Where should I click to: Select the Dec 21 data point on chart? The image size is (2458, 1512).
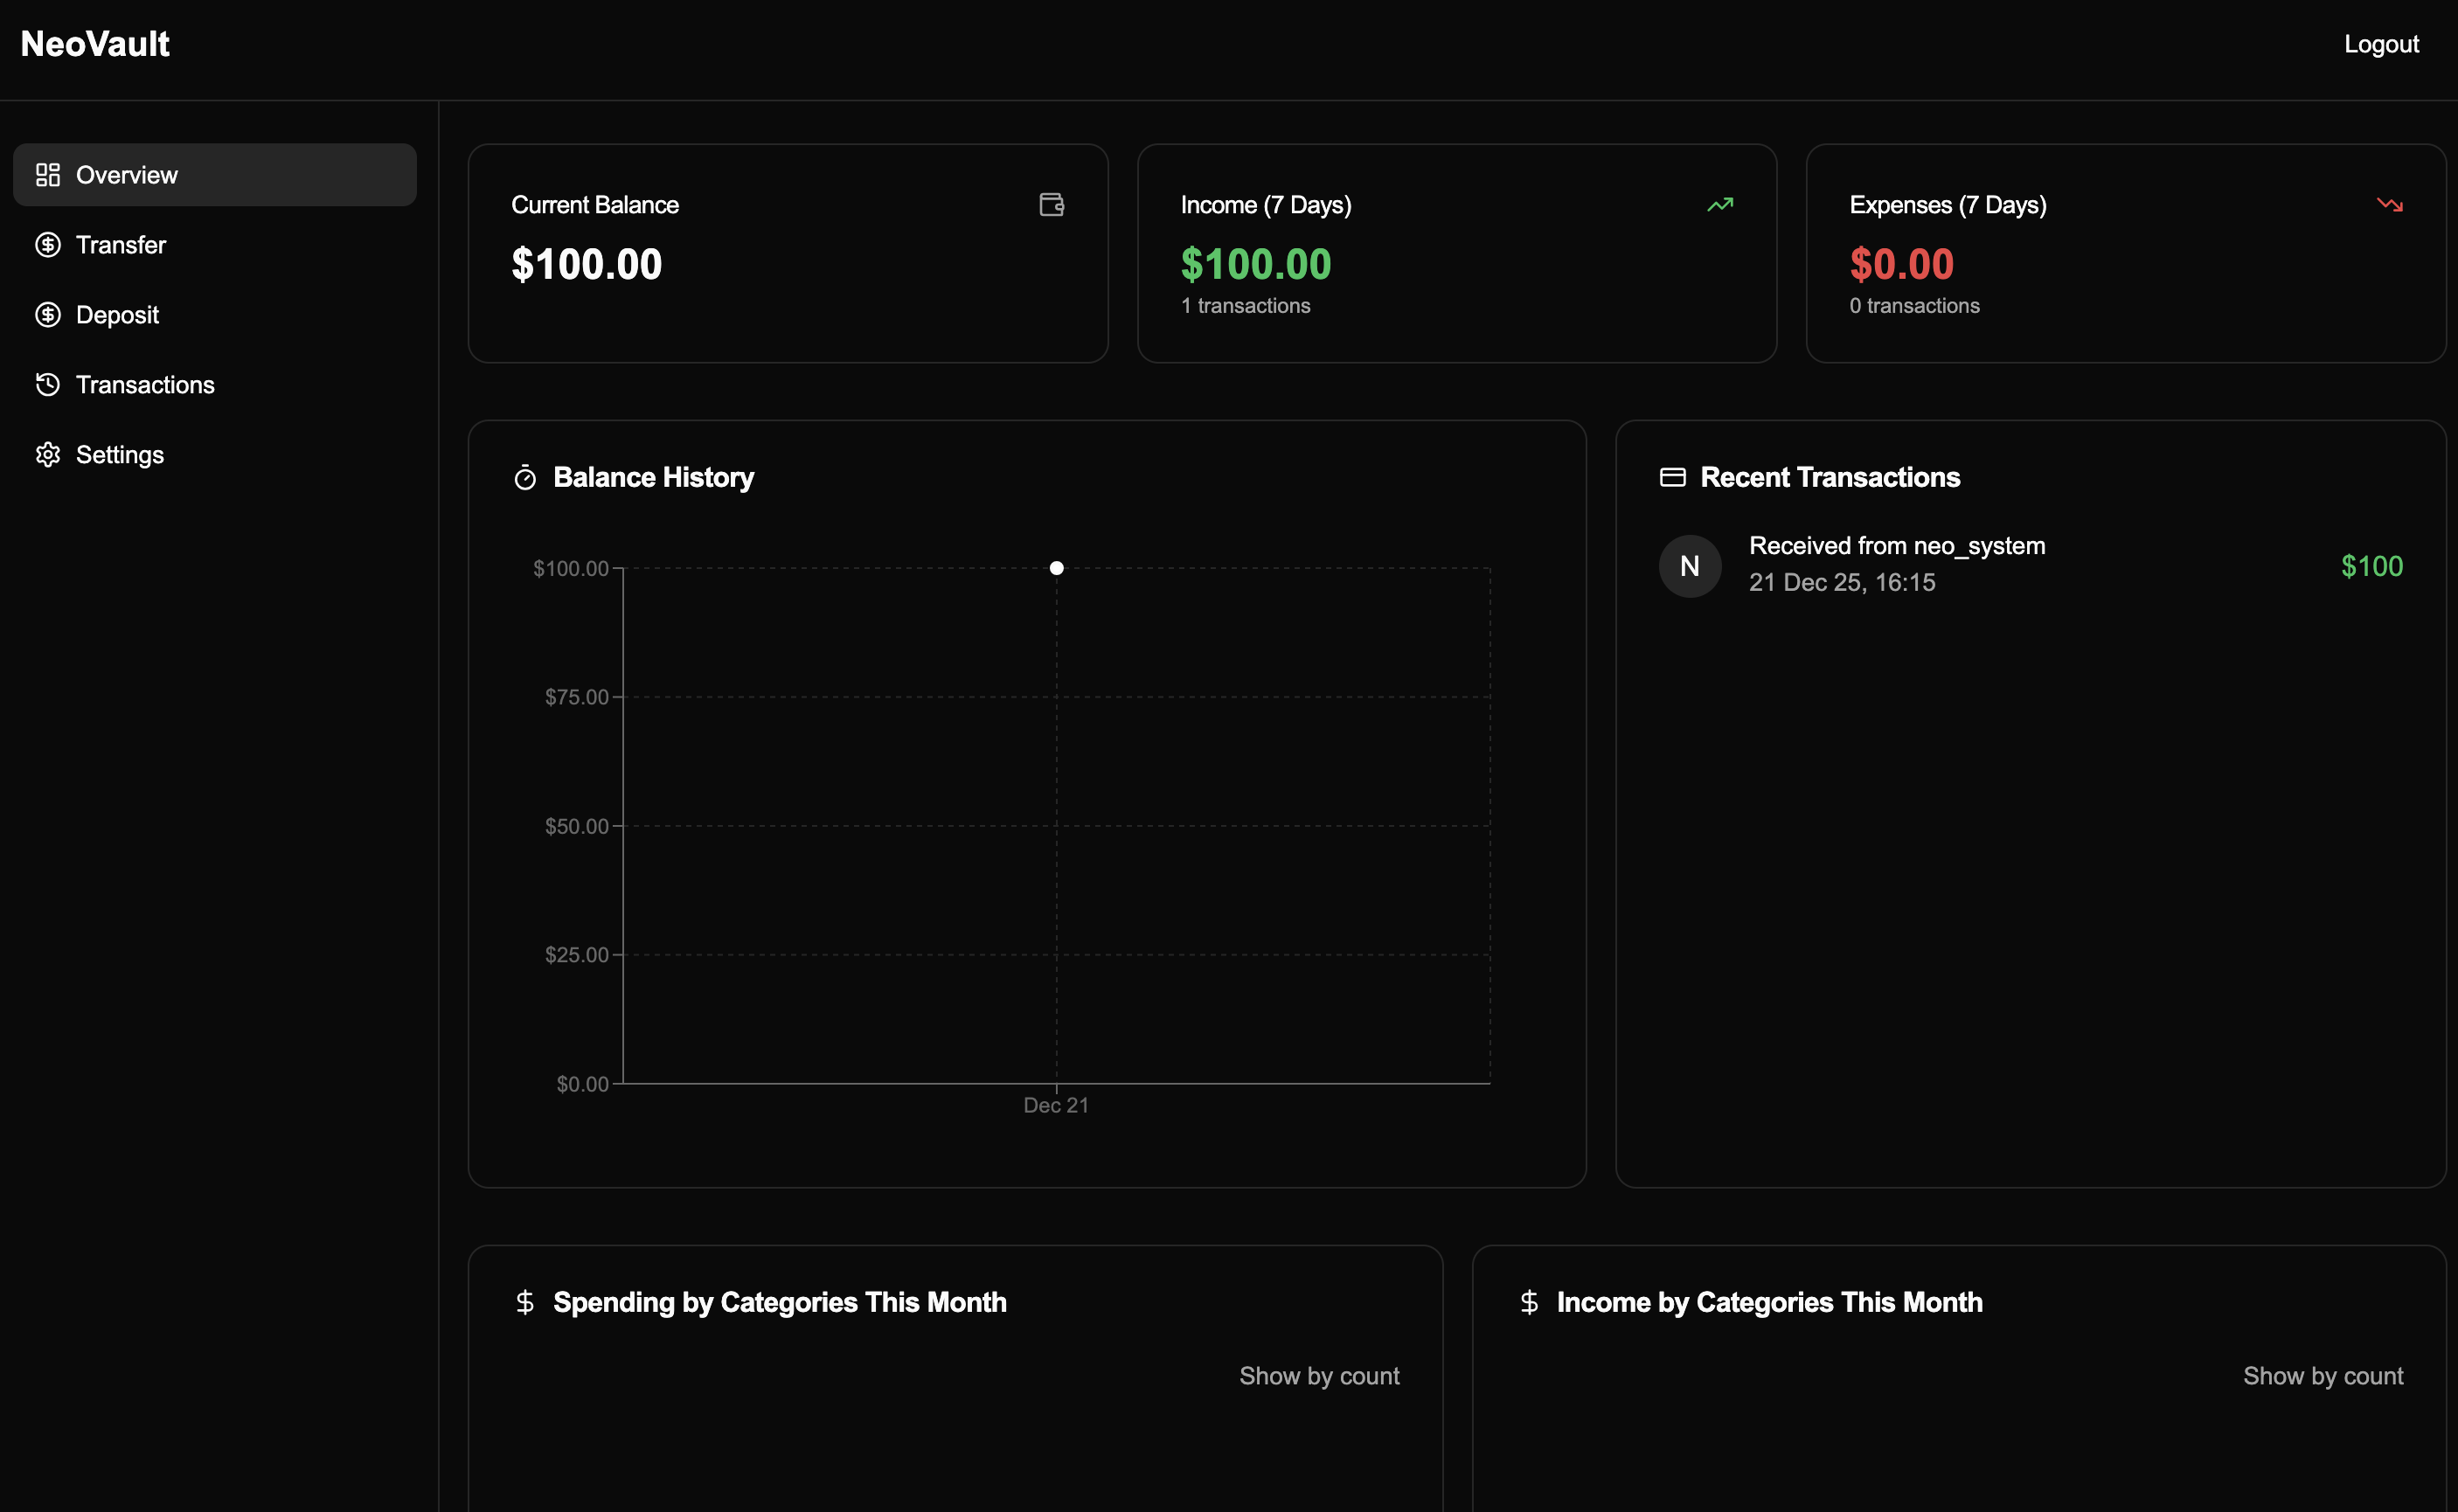(x=1056, y=568)
